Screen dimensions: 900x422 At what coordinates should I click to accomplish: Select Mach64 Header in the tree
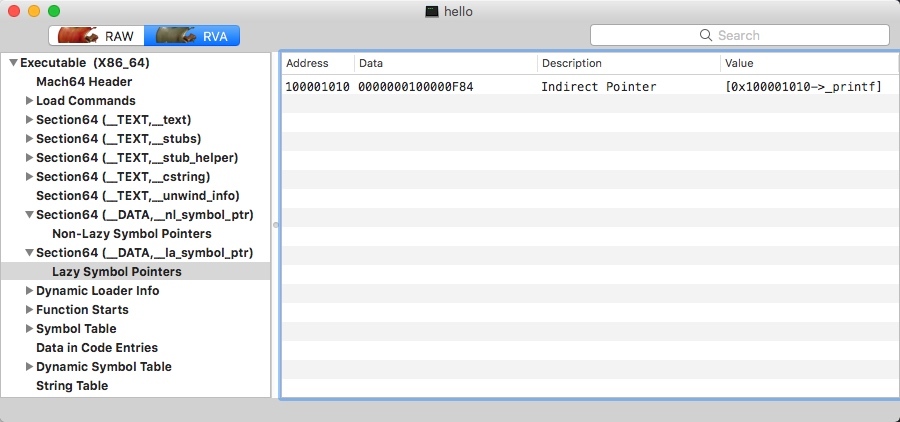[x=84, y=82]
